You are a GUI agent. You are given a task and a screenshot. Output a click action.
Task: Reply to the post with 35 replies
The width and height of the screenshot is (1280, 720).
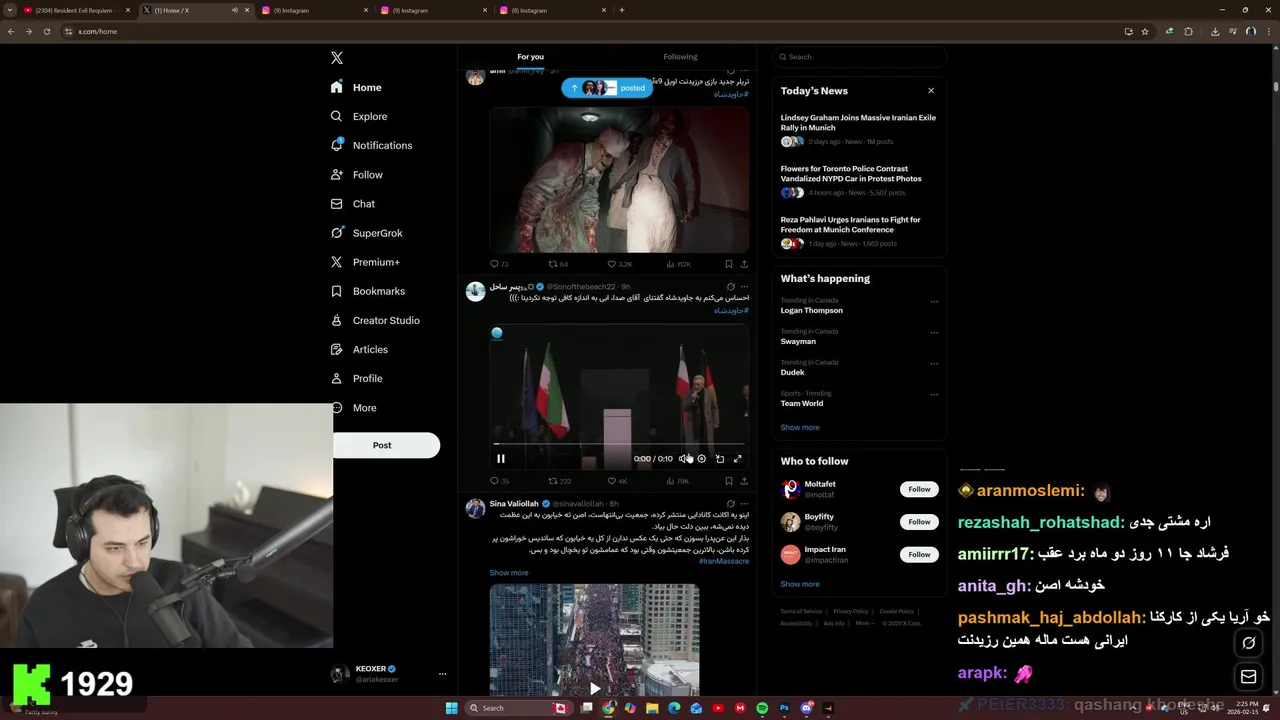tap(499, 481)
